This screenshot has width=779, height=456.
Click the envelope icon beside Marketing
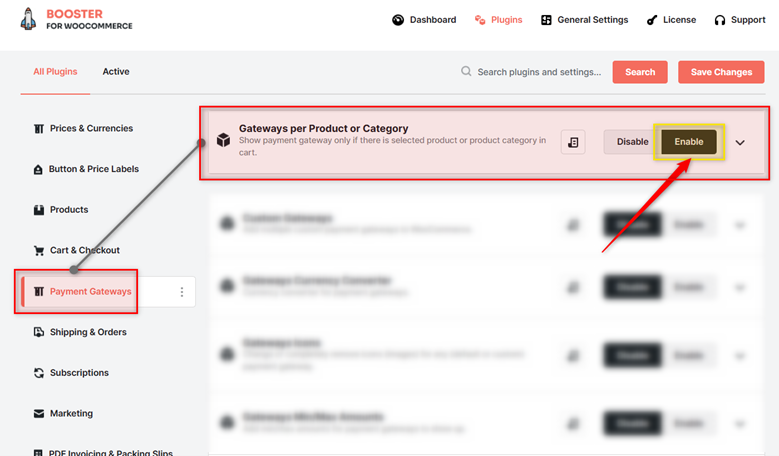point(39,413)
